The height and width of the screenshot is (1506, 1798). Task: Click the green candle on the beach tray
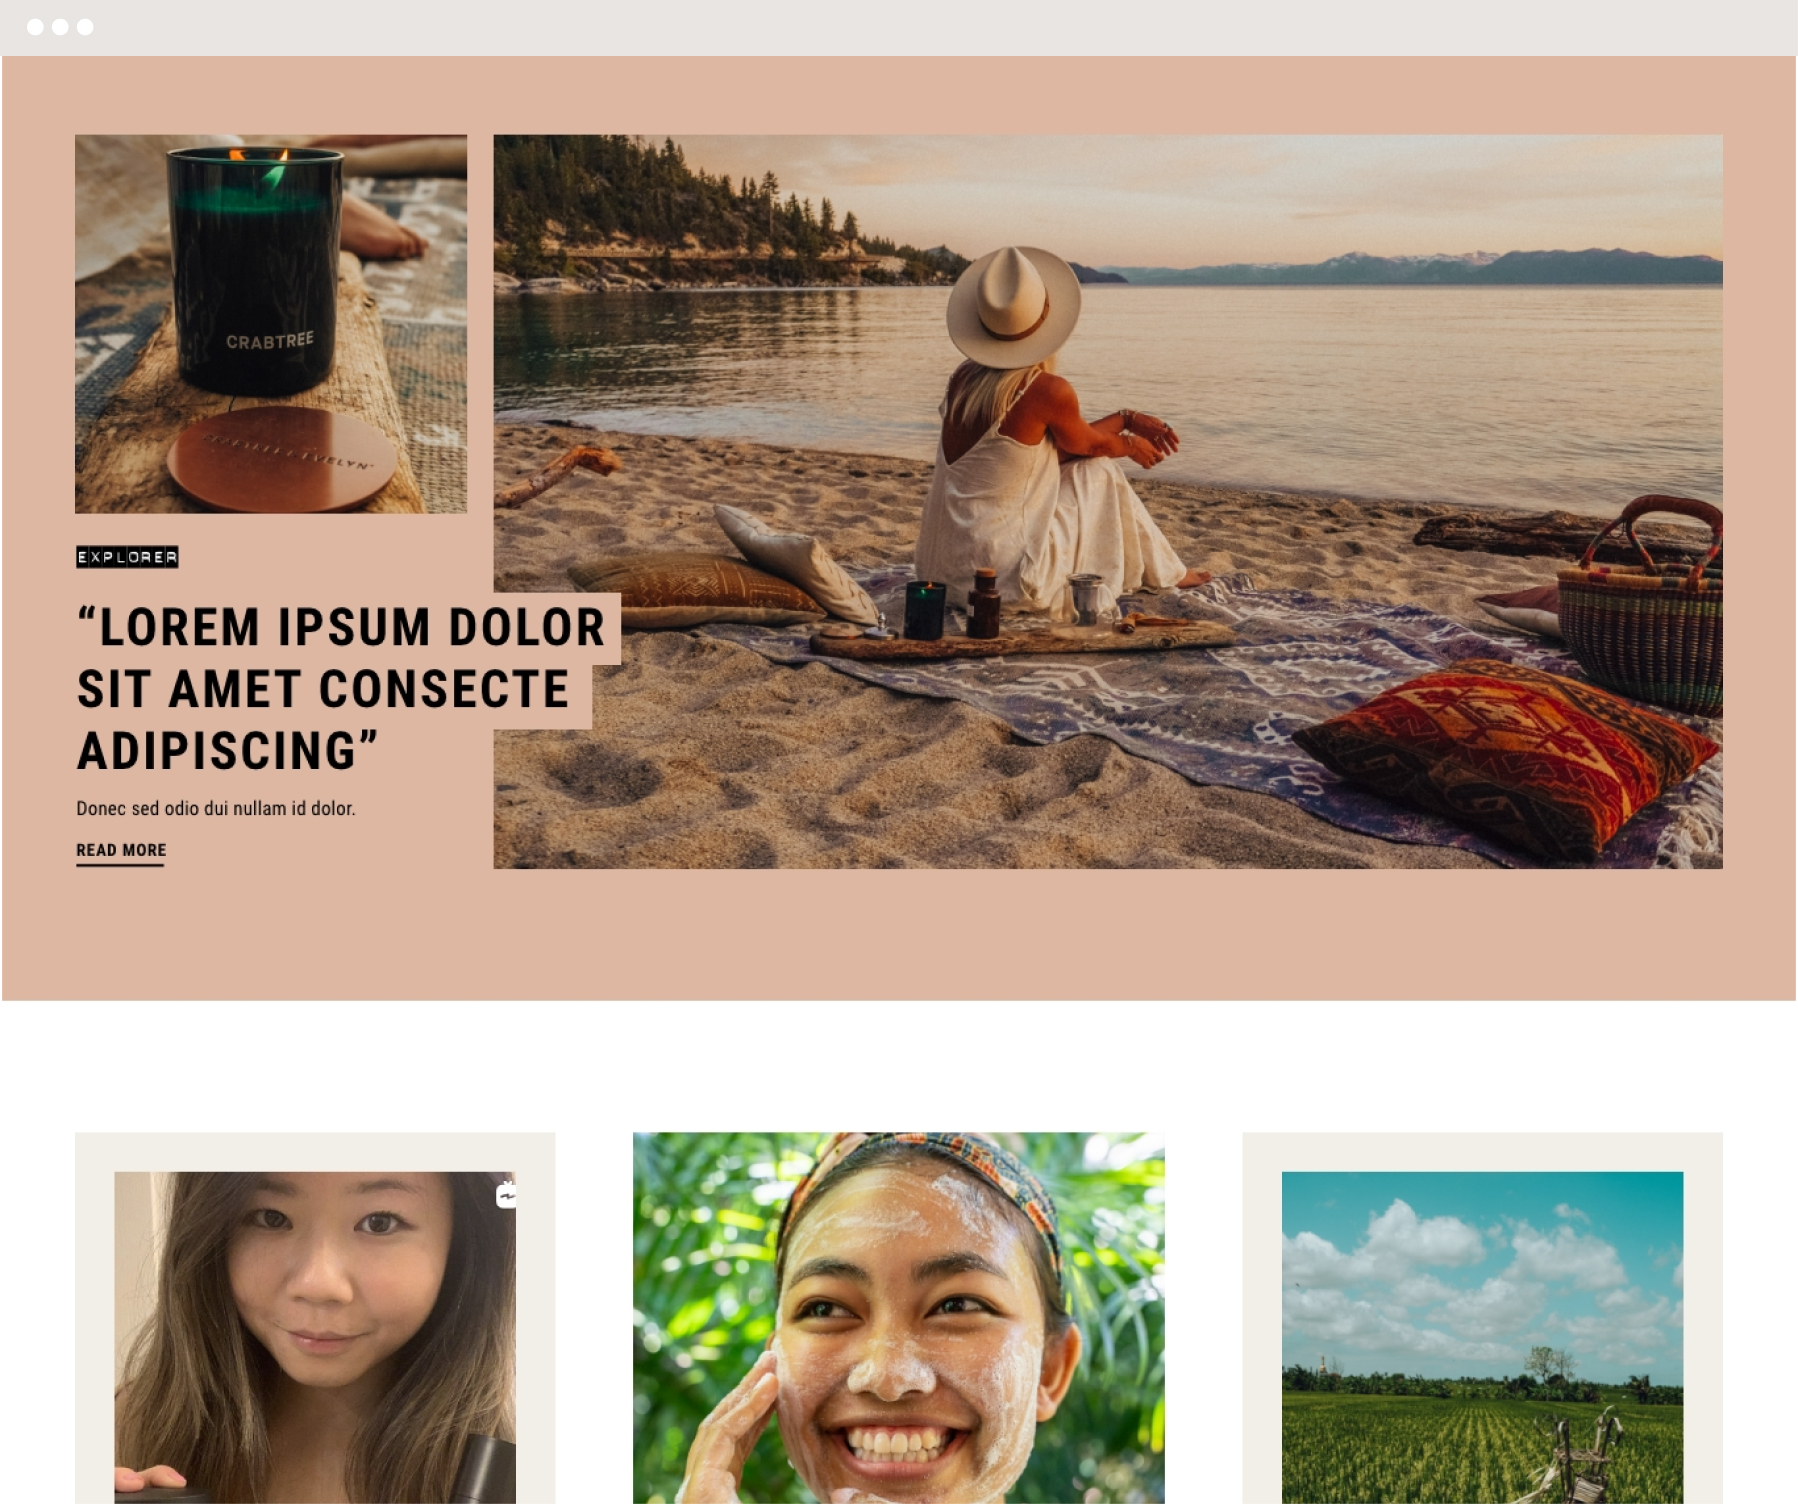pos(924,610)
